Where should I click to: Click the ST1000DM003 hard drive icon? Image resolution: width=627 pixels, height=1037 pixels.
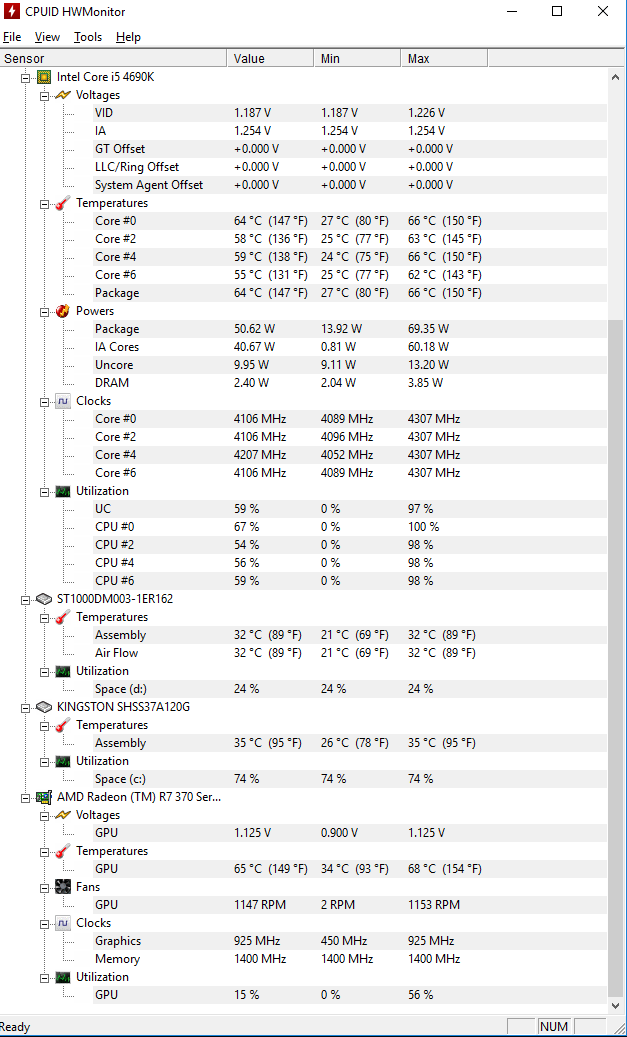(44, 599)
